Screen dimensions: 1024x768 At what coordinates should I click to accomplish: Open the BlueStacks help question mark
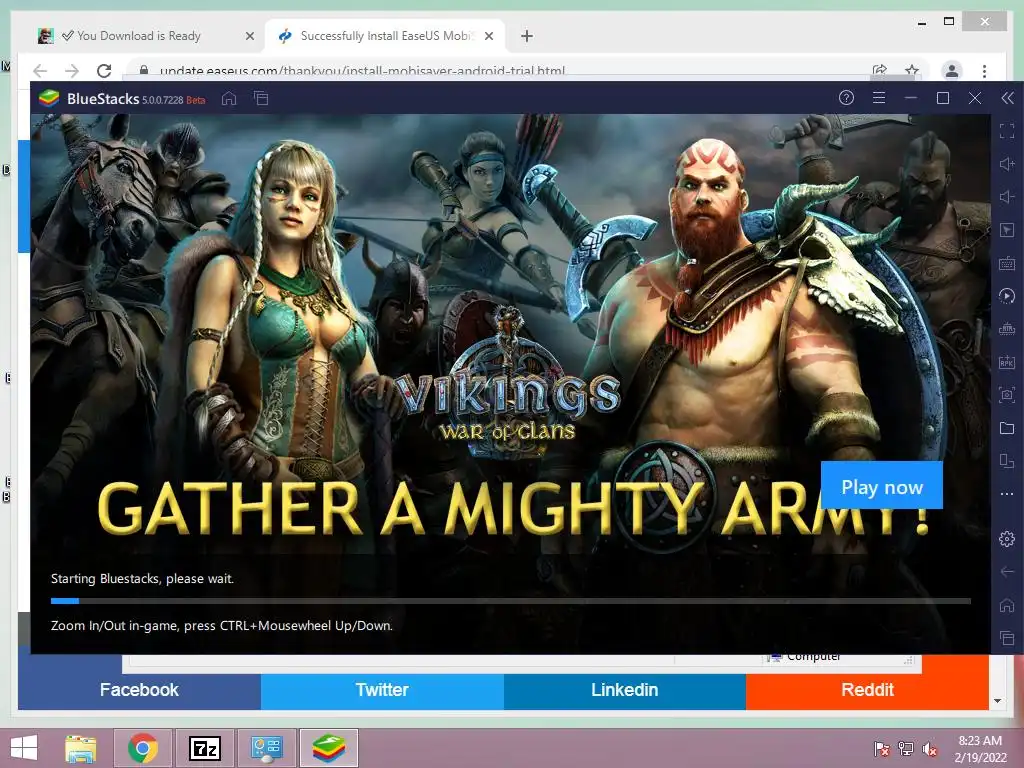[846, 98]
